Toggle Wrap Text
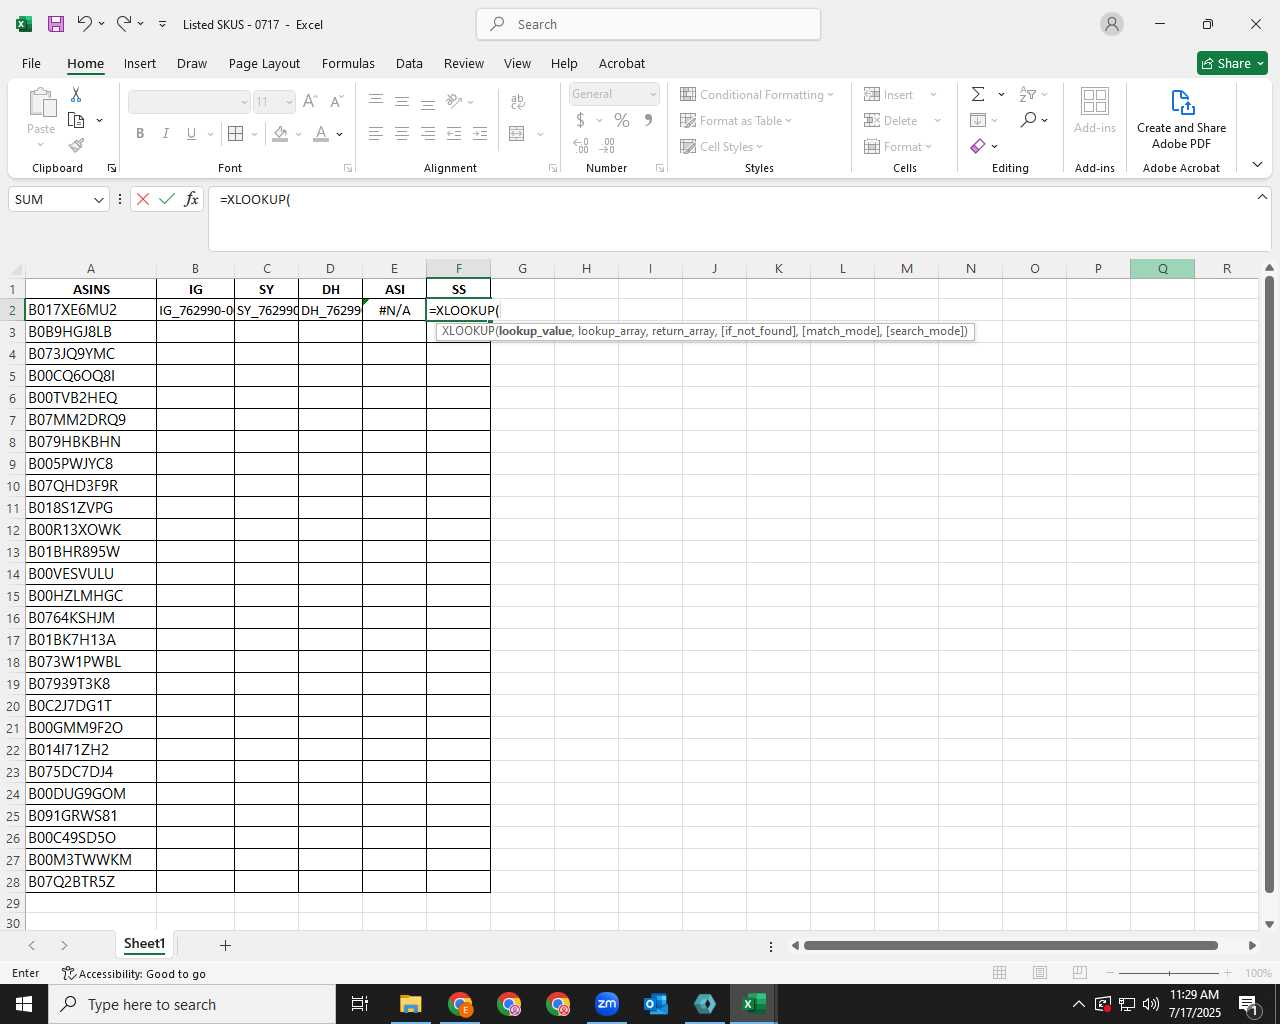This screenshot has width=1280, height=1024. [x=518, y=101]
